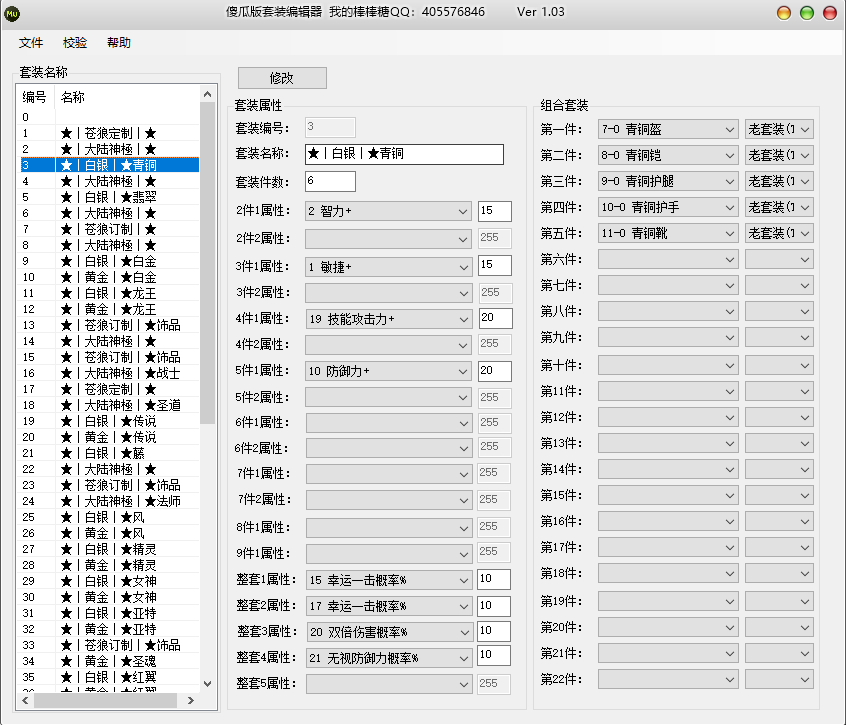846x725 pixels.
Task: Click the 套装件数 input field
Action: pyautogui.click(x=330, y=181)
